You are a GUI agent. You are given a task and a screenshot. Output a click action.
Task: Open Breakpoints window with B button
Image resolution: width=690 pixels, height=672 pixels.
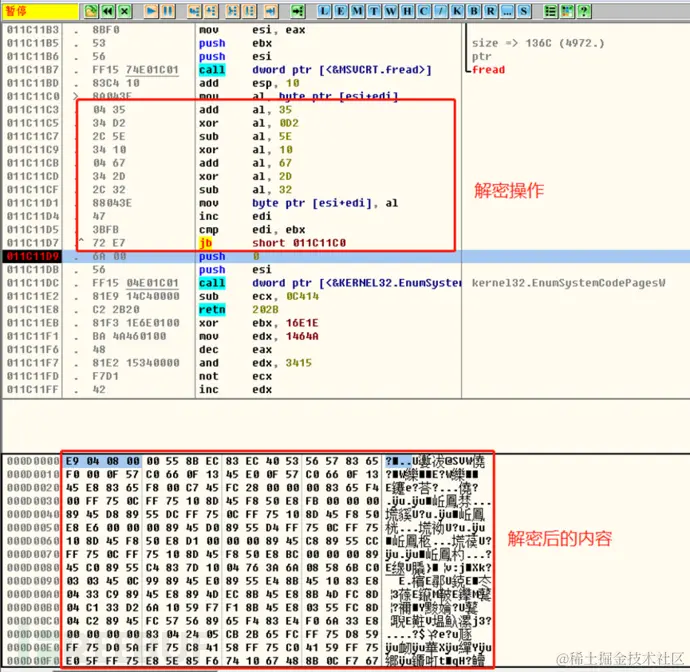(x=474, y=11)
